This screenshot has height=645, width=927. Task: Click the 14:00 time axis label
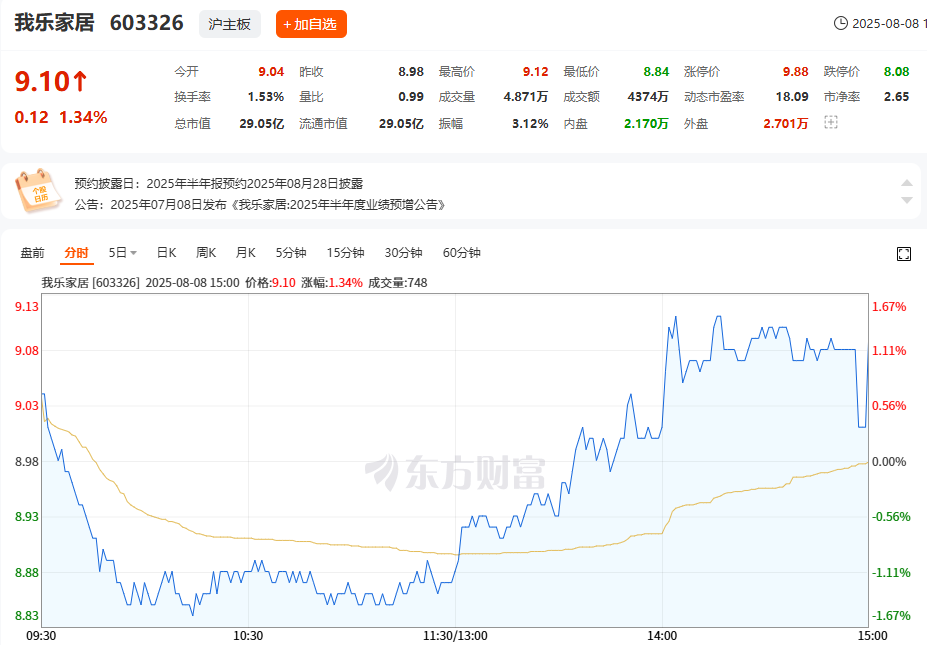(662, 636)
